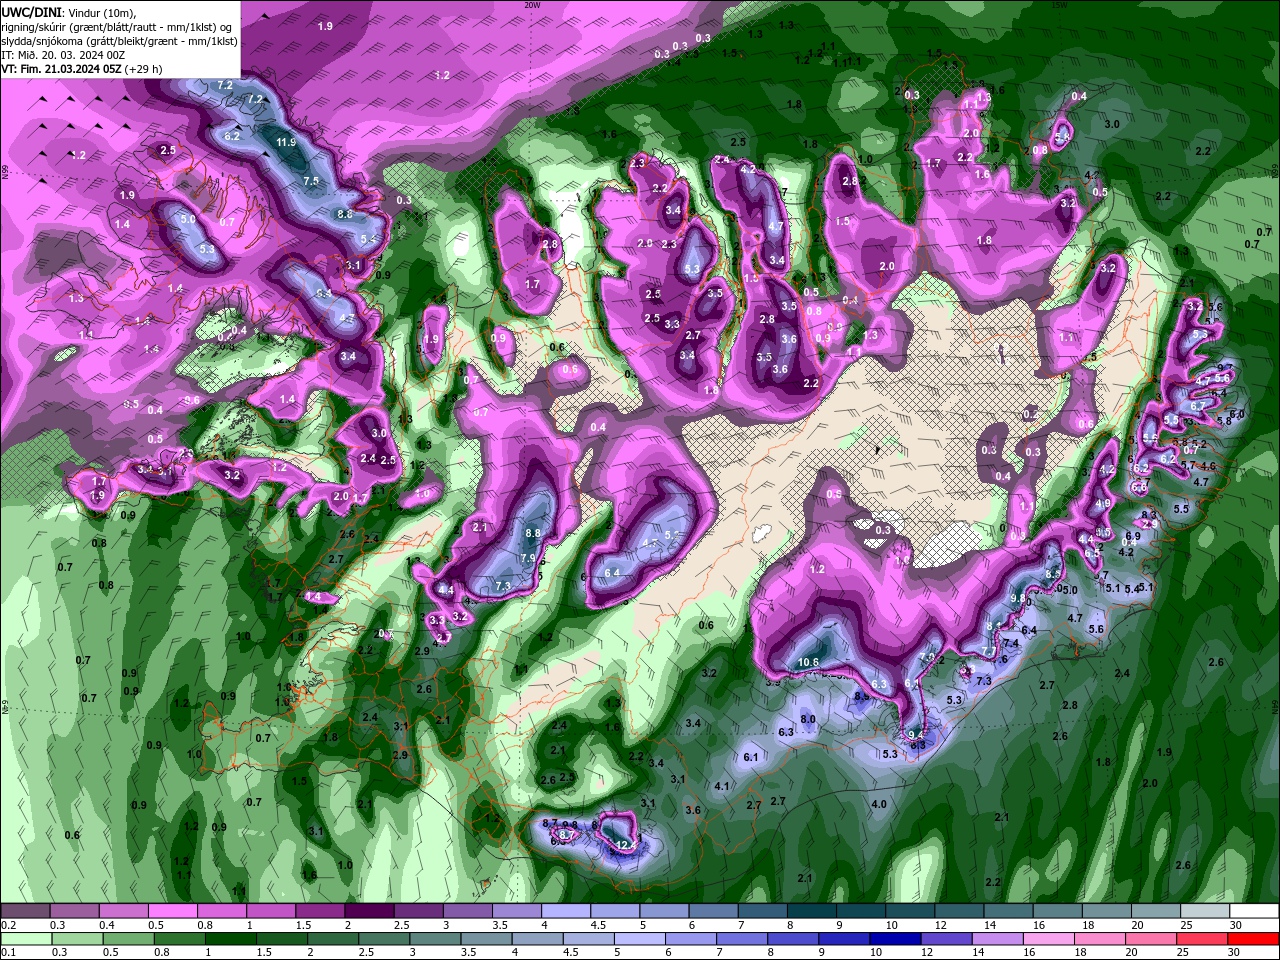Image resolution: width=1280 pixels, height=960 pixels.
Task: Click the red 30 swatch in lower rain scale
Action: tap(1253, 939)
